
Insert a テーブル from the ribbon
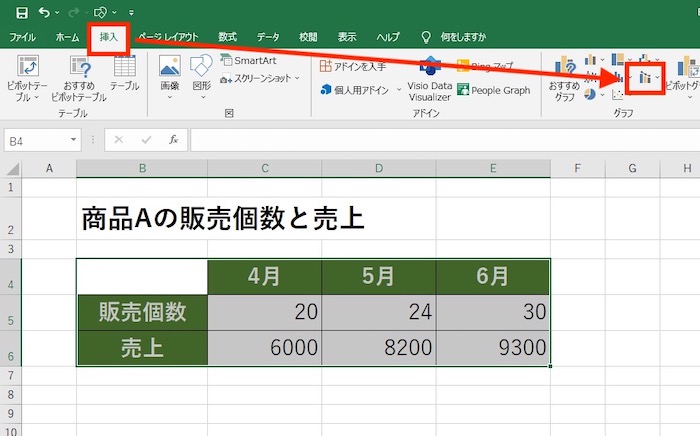tap(125, 74)
